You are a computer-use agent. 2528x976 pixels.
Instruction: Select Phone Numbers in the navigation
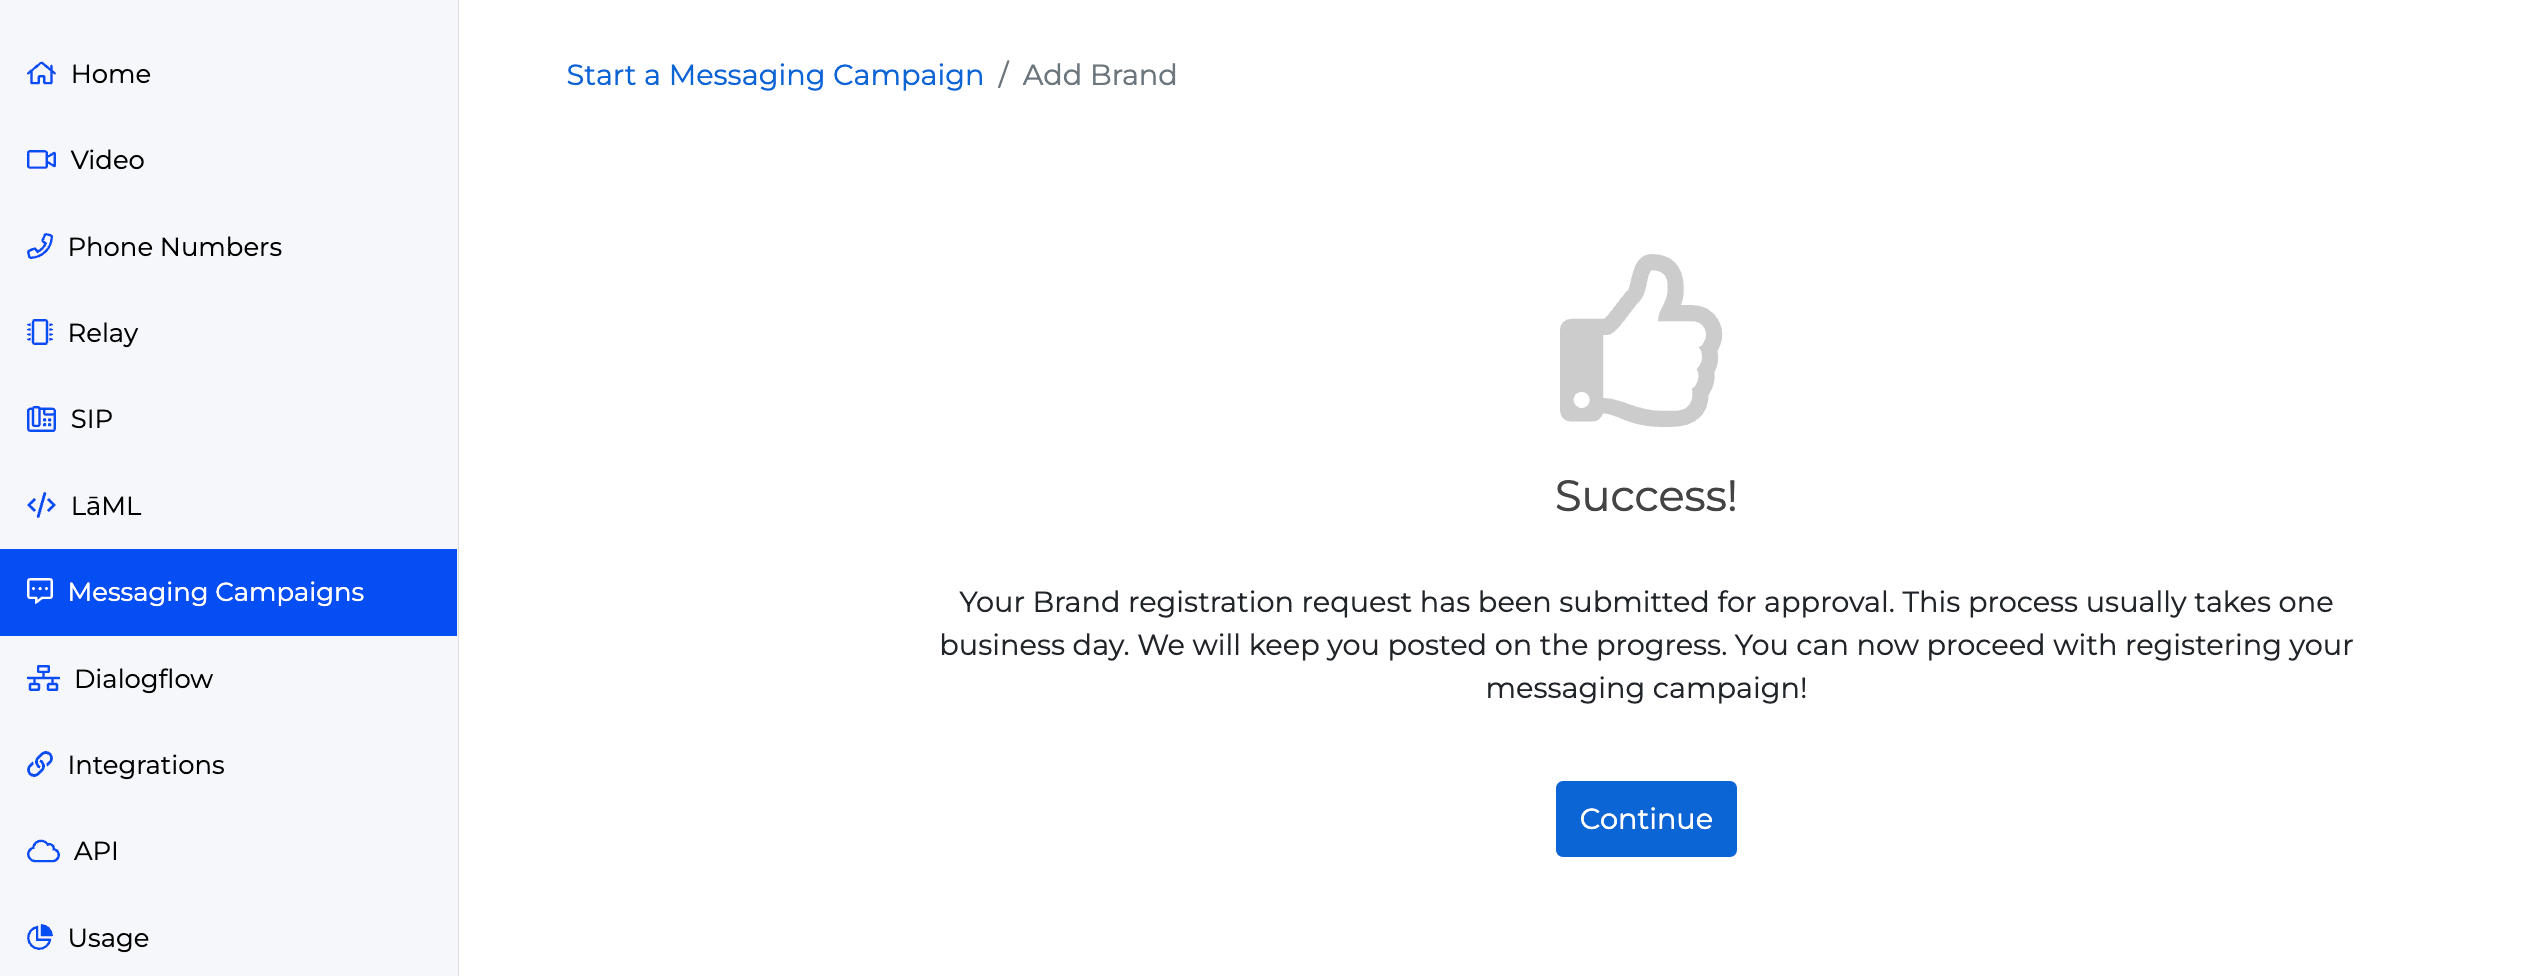point(174,246)
